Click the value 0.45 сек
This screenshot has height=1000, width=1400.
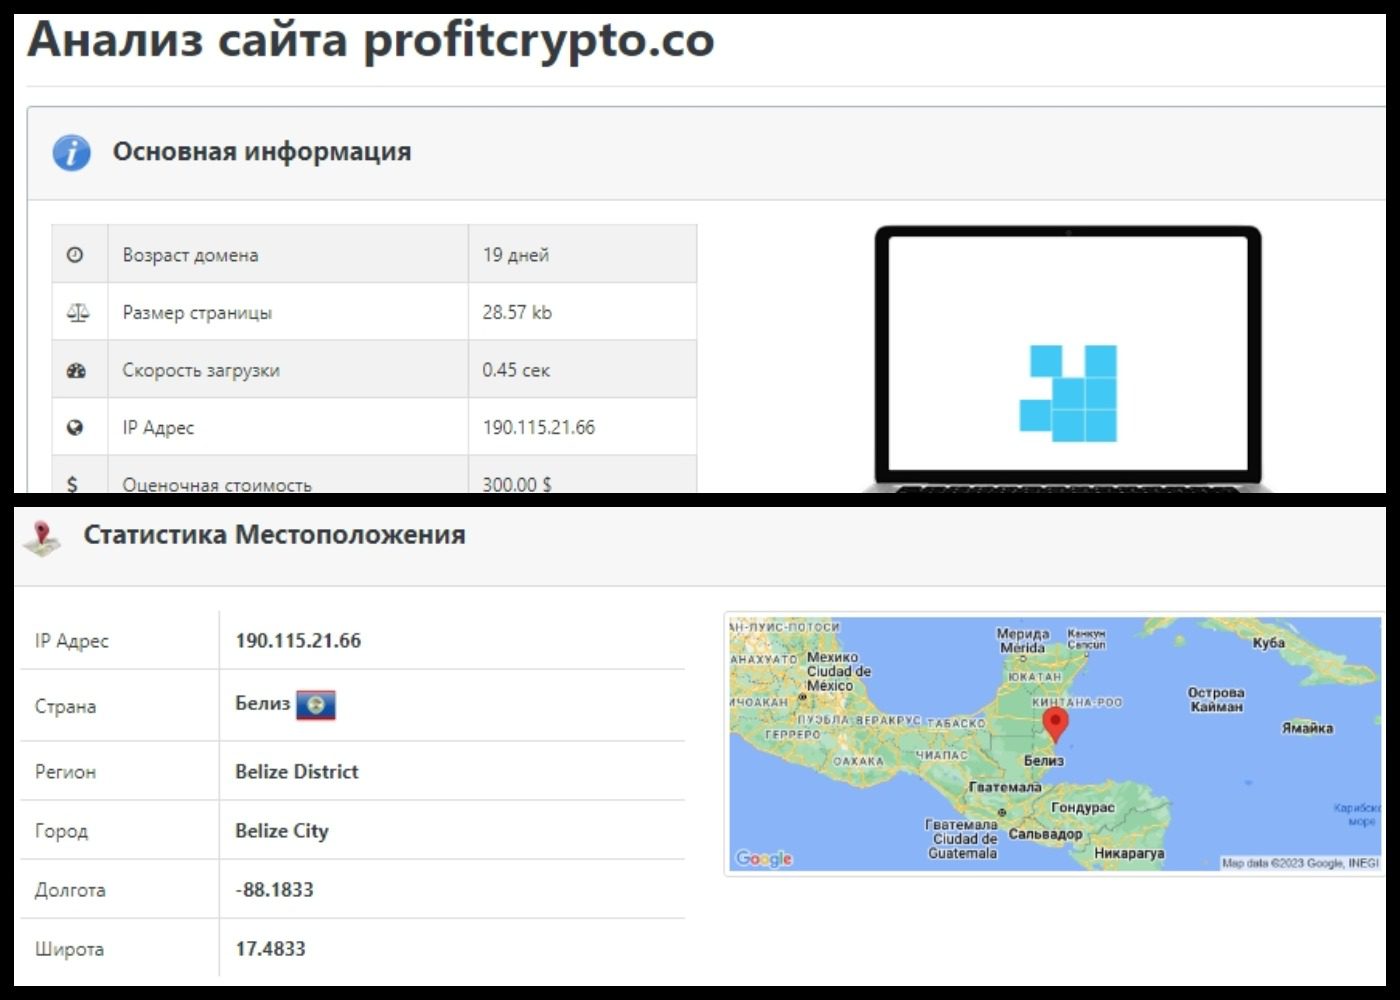click(x=516, y=370)
